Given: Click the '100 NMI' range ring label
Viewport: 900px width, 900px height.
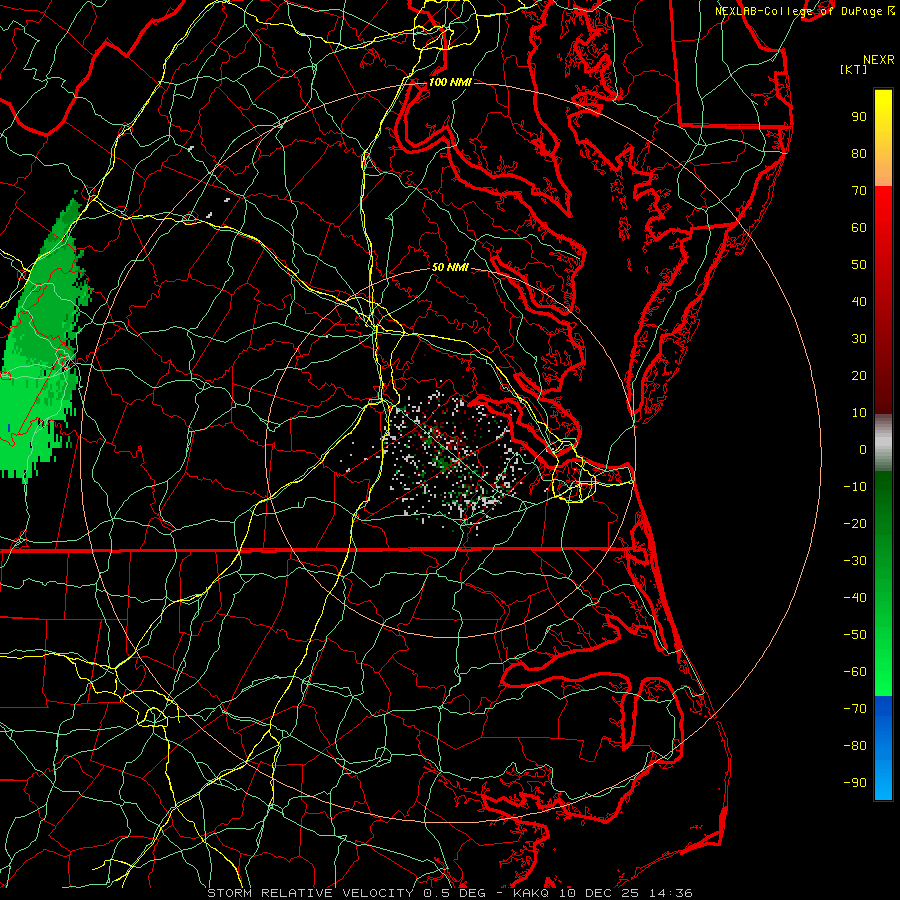Looking at the screenshot, I should coord(450,82).
